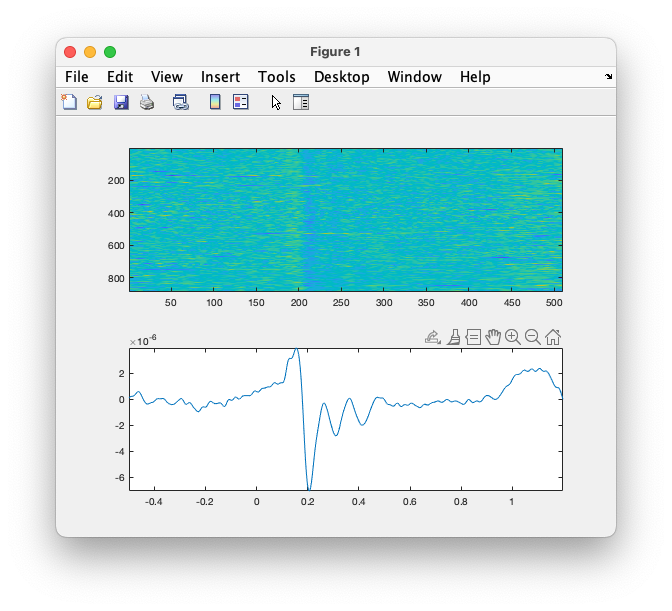Print the figure using the printer icon
Screen dimensions: 672x611
(x=147, y=102)
